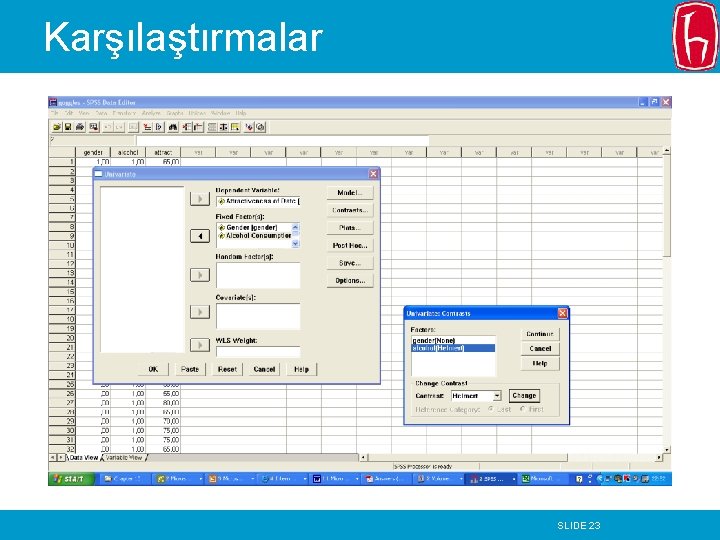
Task: Click the Go to Case toolbar icon
Action: 147,127
